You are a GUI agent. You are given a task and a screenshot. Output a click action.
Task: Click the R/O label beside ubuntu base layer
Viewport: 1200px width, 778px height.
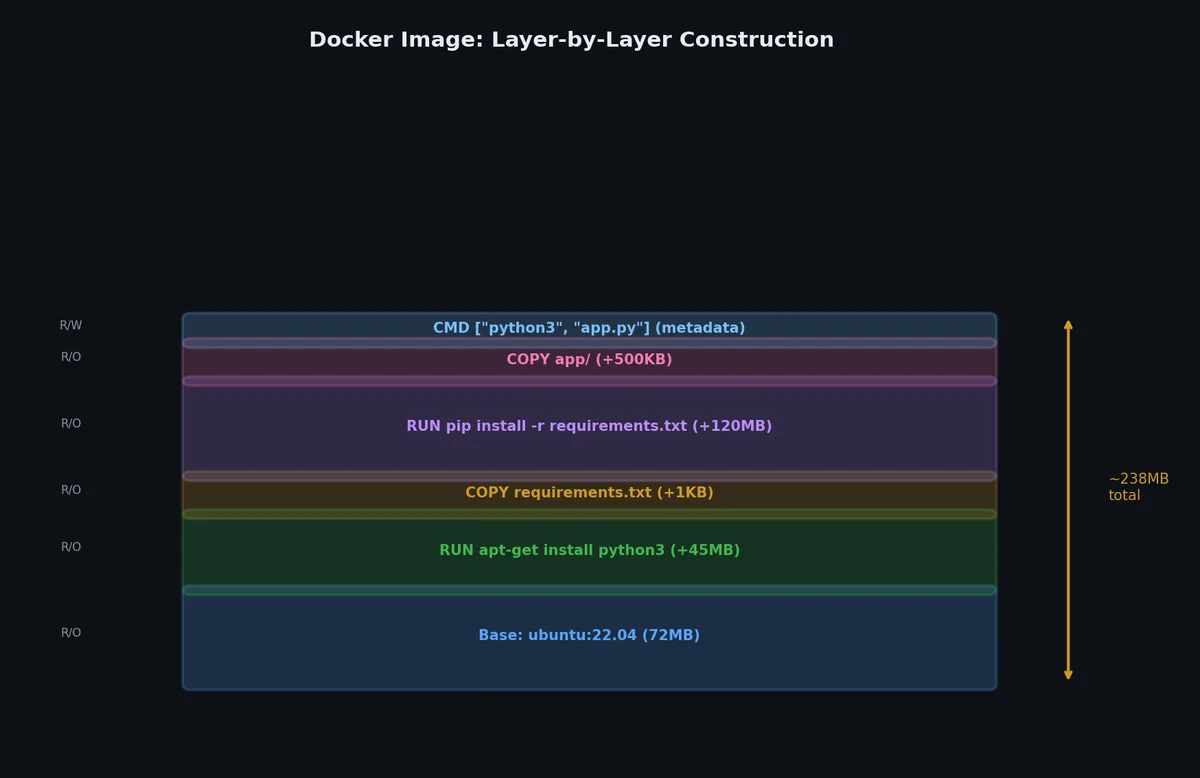click(71, 633)
